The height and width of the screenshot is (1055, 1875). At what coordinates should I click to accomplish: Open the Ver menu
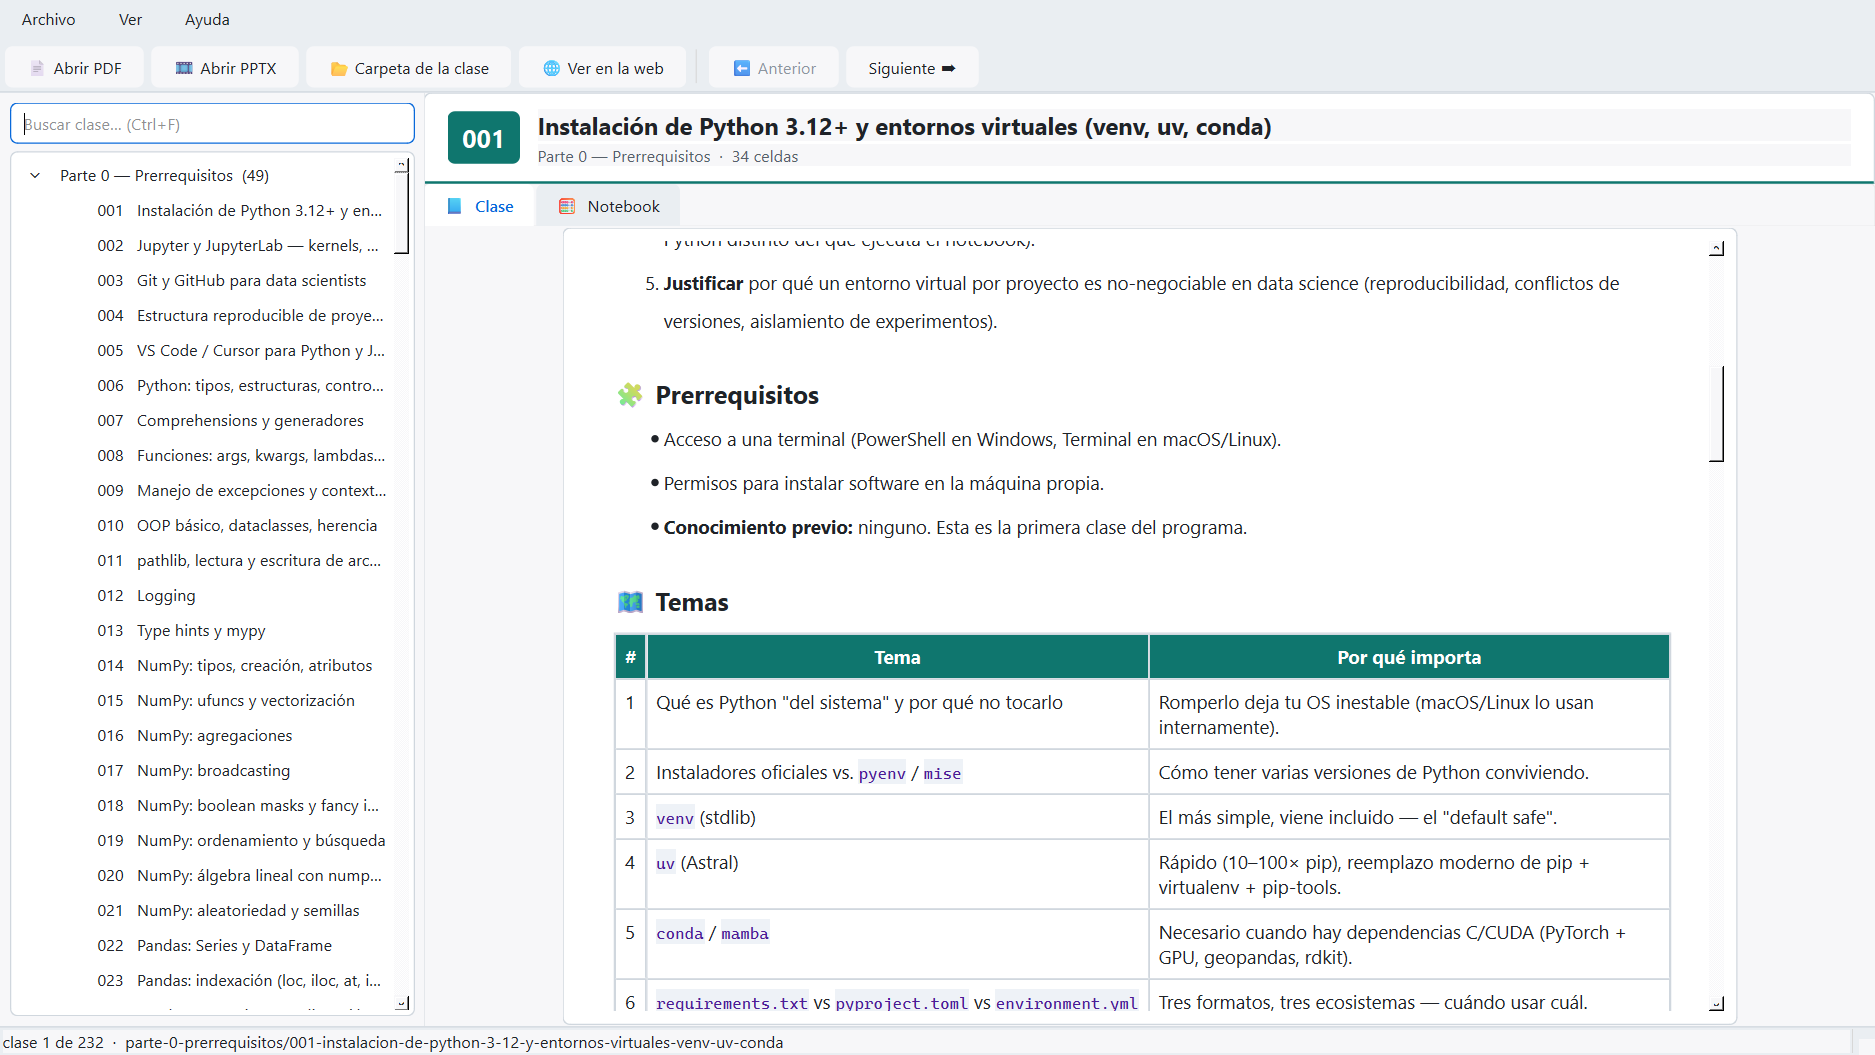130,19
